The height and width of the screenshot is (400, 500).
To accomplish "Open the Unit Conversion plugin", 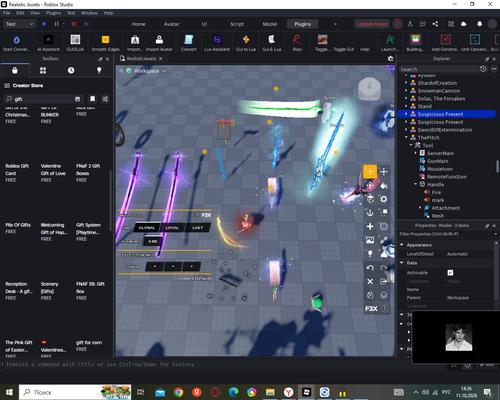I will 475,43.
